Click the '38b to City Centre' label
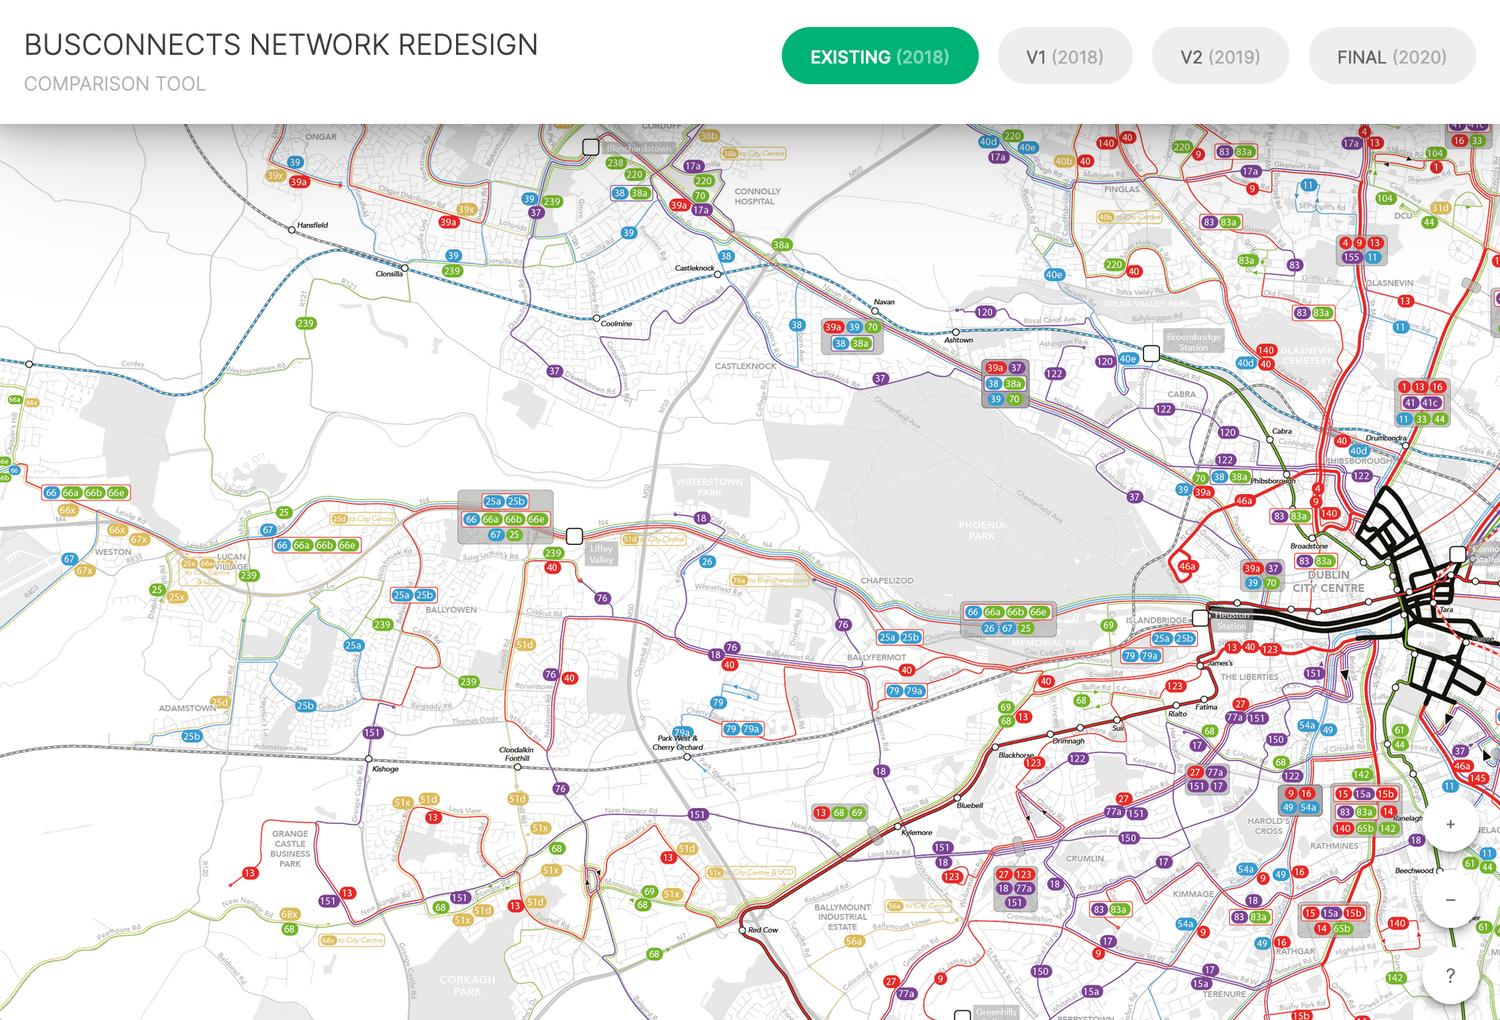 click(753, 154)
